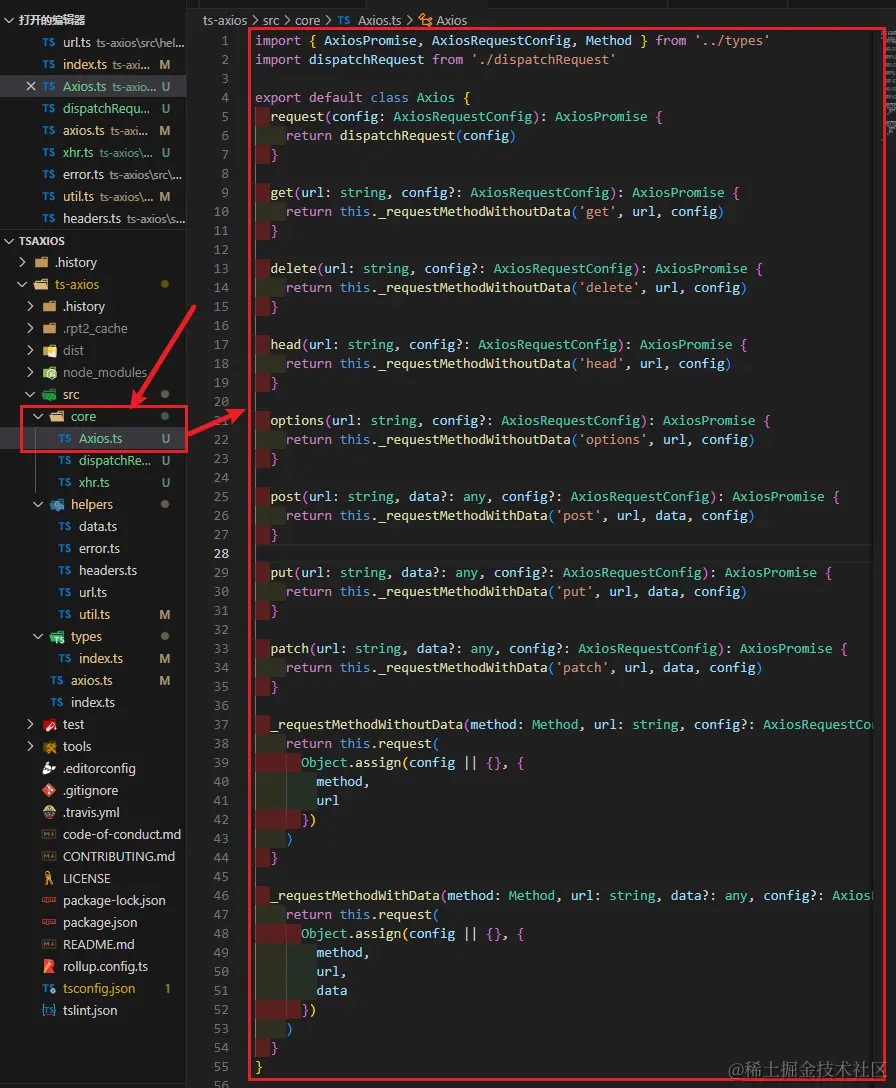896x1088 pixels.
Task: Expand the dist folder
Action: tap(30, 350)
